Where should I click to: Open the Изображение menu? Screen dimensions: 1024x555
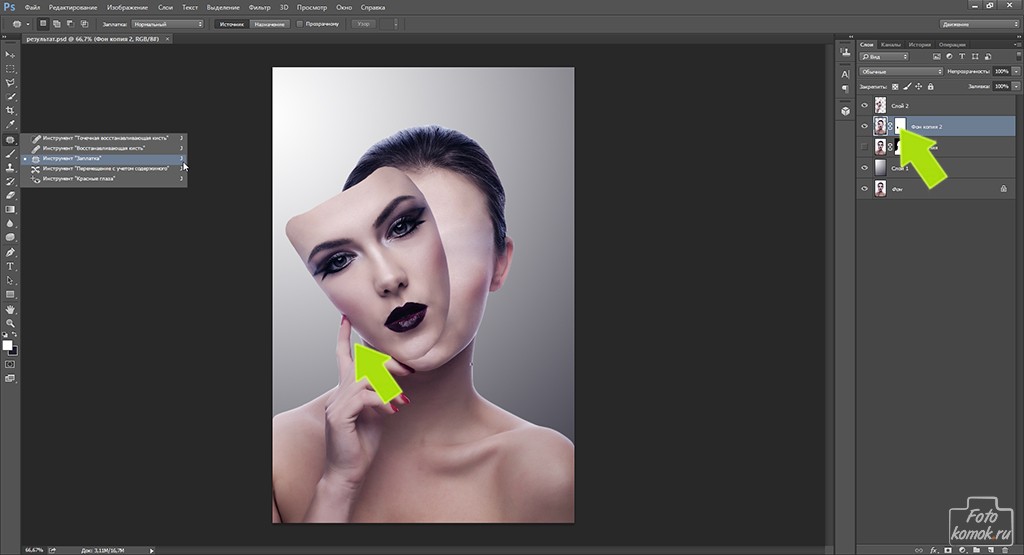(x=127, y=7)
